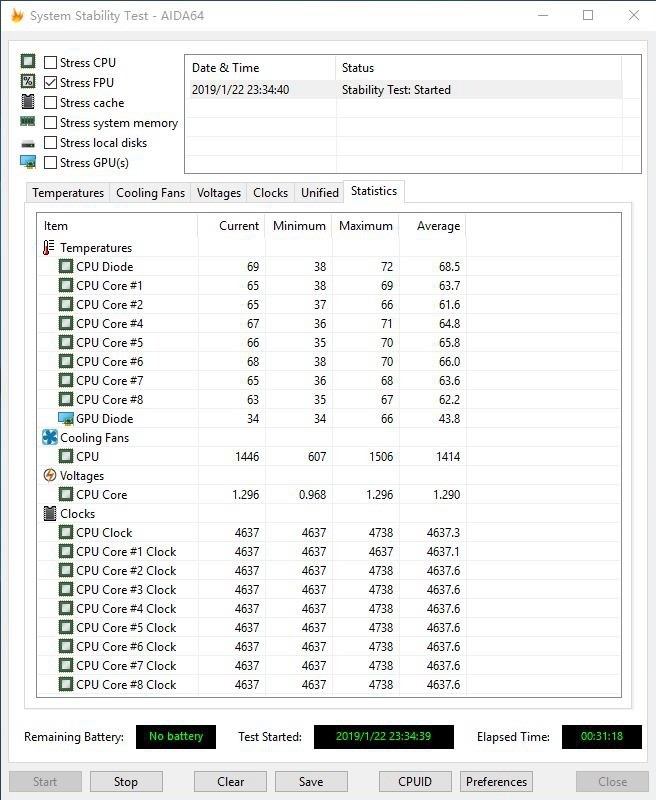656x800 pixels.
Task: Click the disabled Start button
Action: pyautogui.click(x=45, y=782)
